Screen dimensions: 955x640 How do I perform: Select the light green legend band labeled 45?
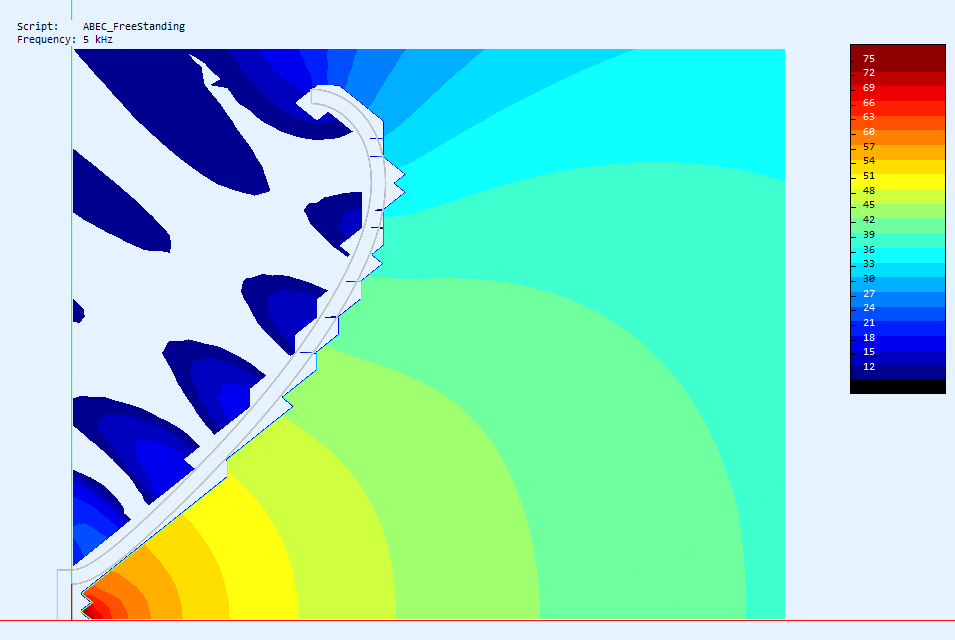pyautogui.click(x=898, y=211)
